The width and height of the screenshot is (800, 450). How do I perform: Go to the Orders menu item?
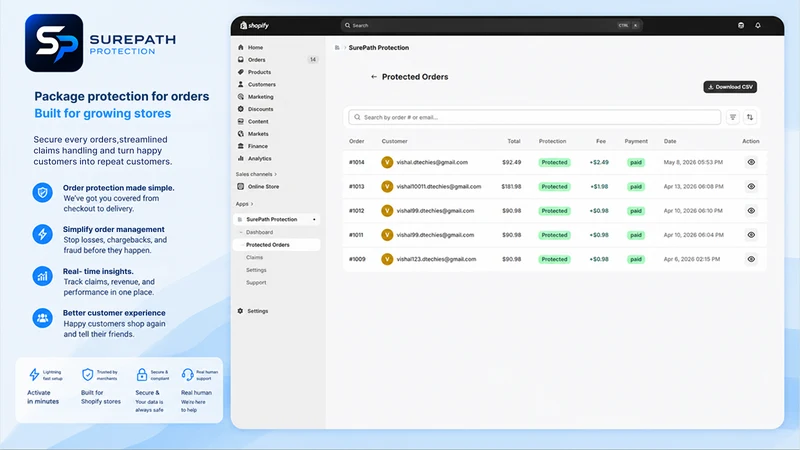click(x=257, y=60)
